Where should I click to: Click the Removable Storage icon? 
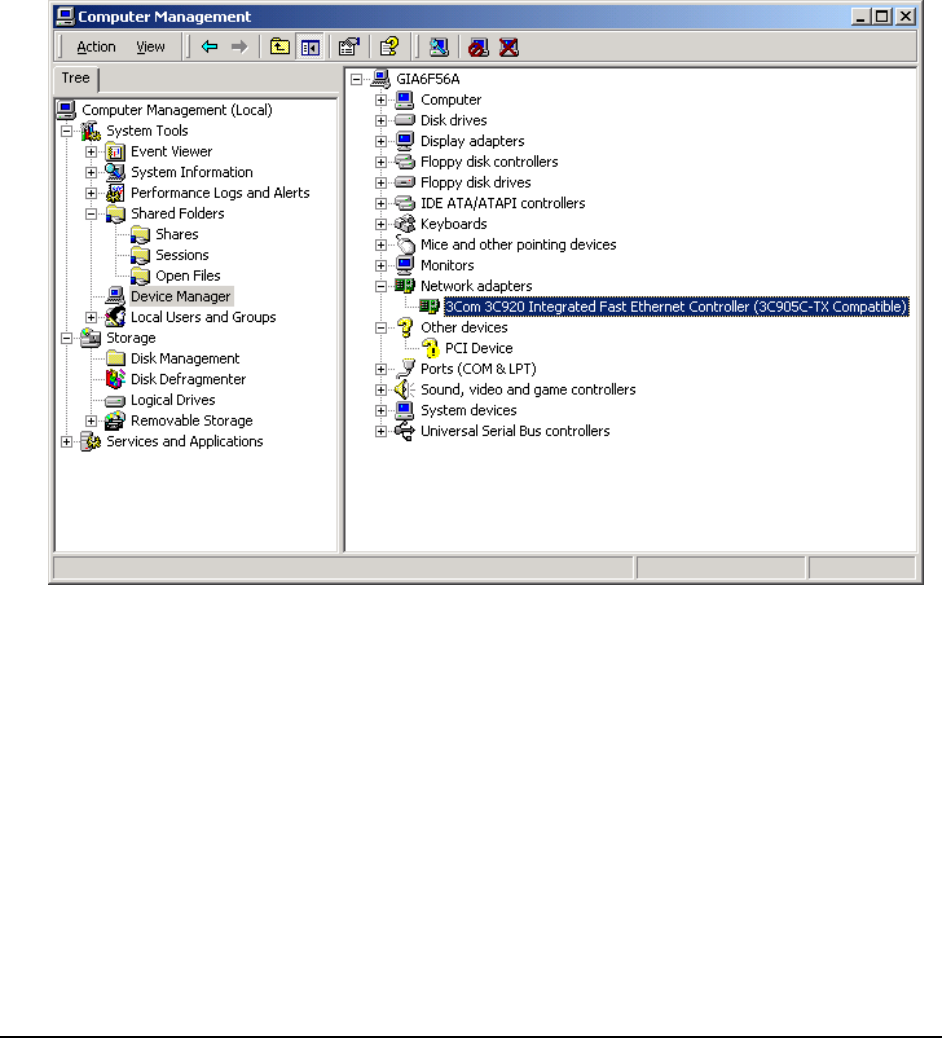tap(115, 420)
